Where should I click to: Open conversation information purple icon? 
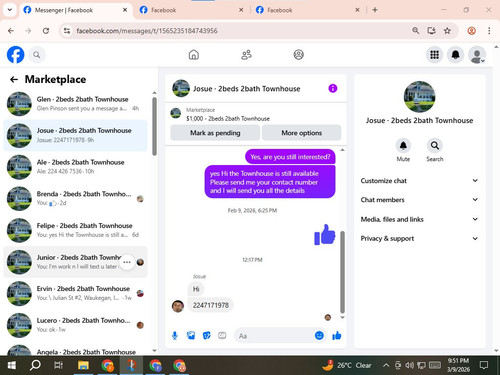[x=333, y=88]
